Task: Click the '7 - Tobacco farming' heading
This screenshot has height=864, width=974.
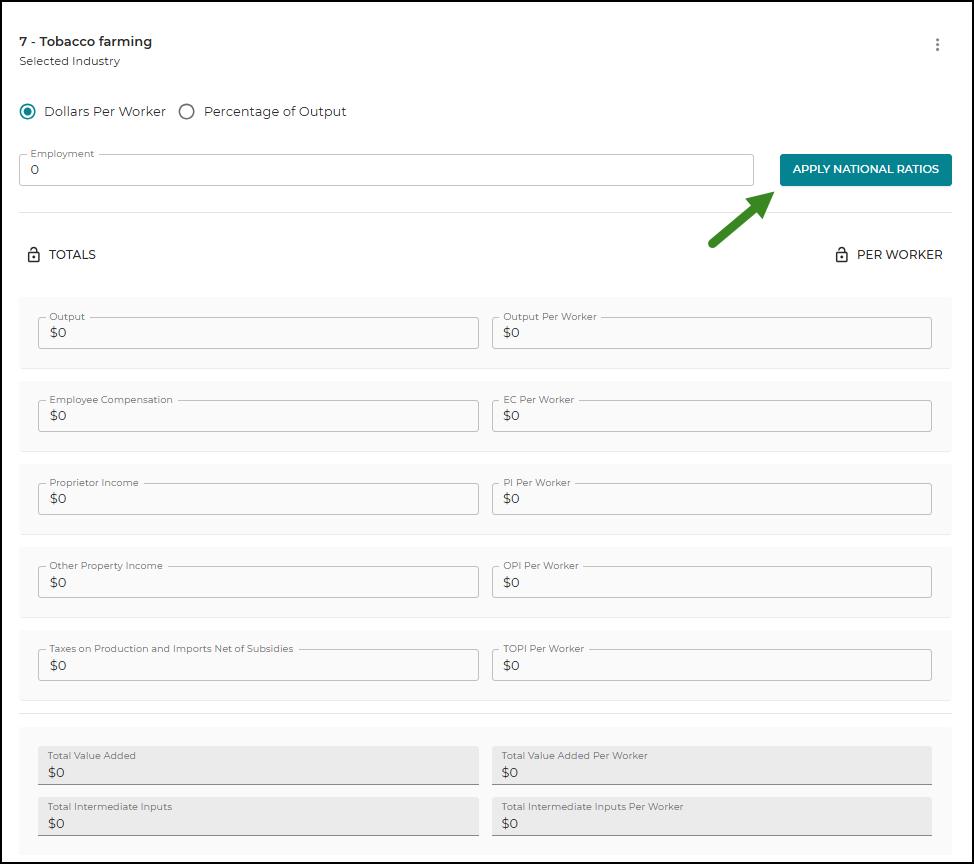Action: tap(86, 42)
